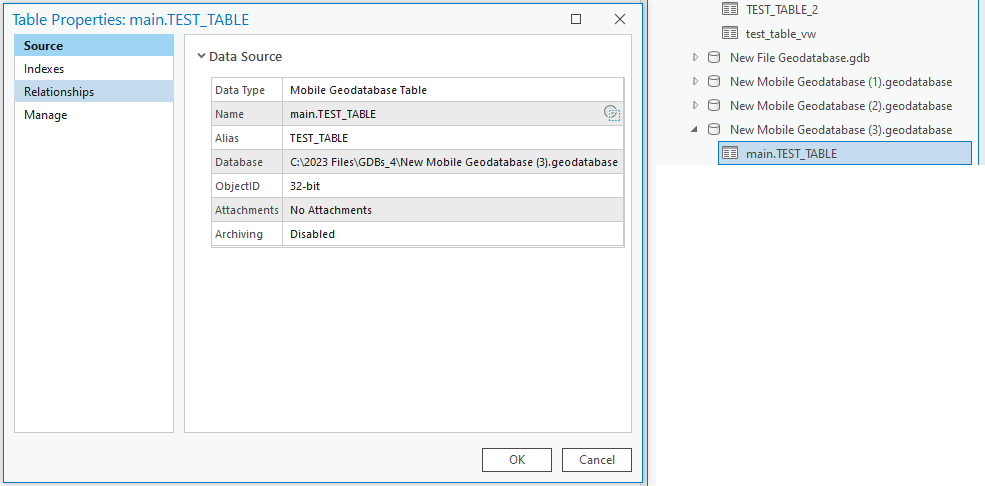Expand New File Geodatabase.gdb tree node
985x486 pixels.
pyautogui.click(x=695, y=57)
